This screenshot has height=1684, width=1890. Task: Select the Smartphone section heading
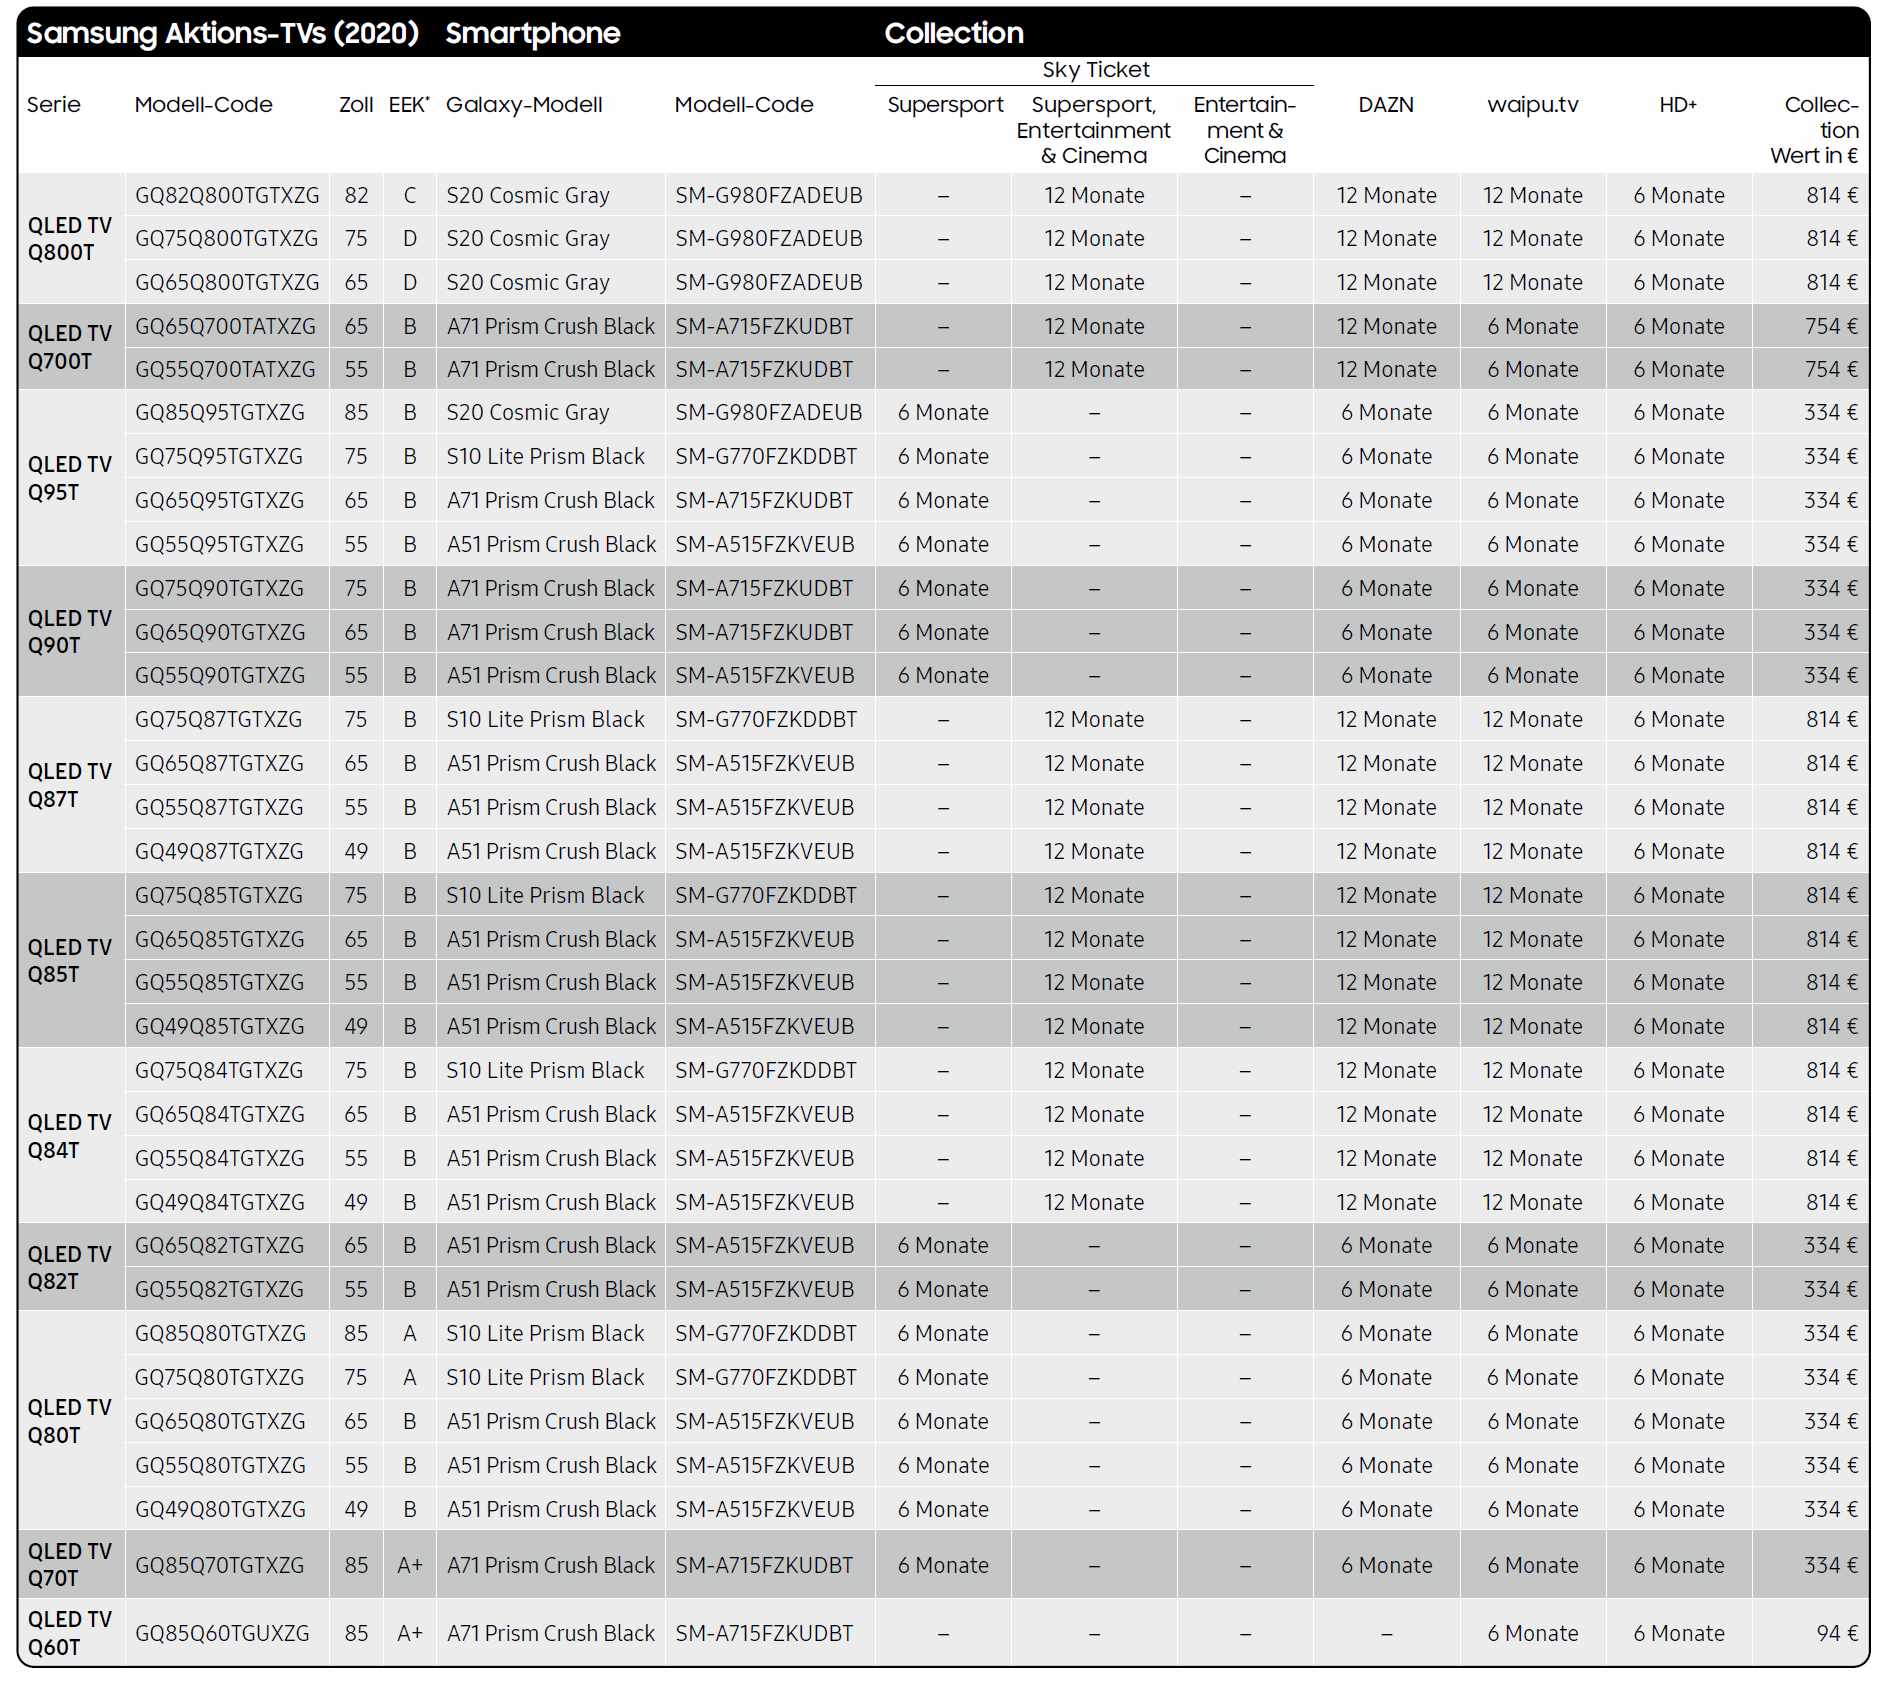click(532, 33)
